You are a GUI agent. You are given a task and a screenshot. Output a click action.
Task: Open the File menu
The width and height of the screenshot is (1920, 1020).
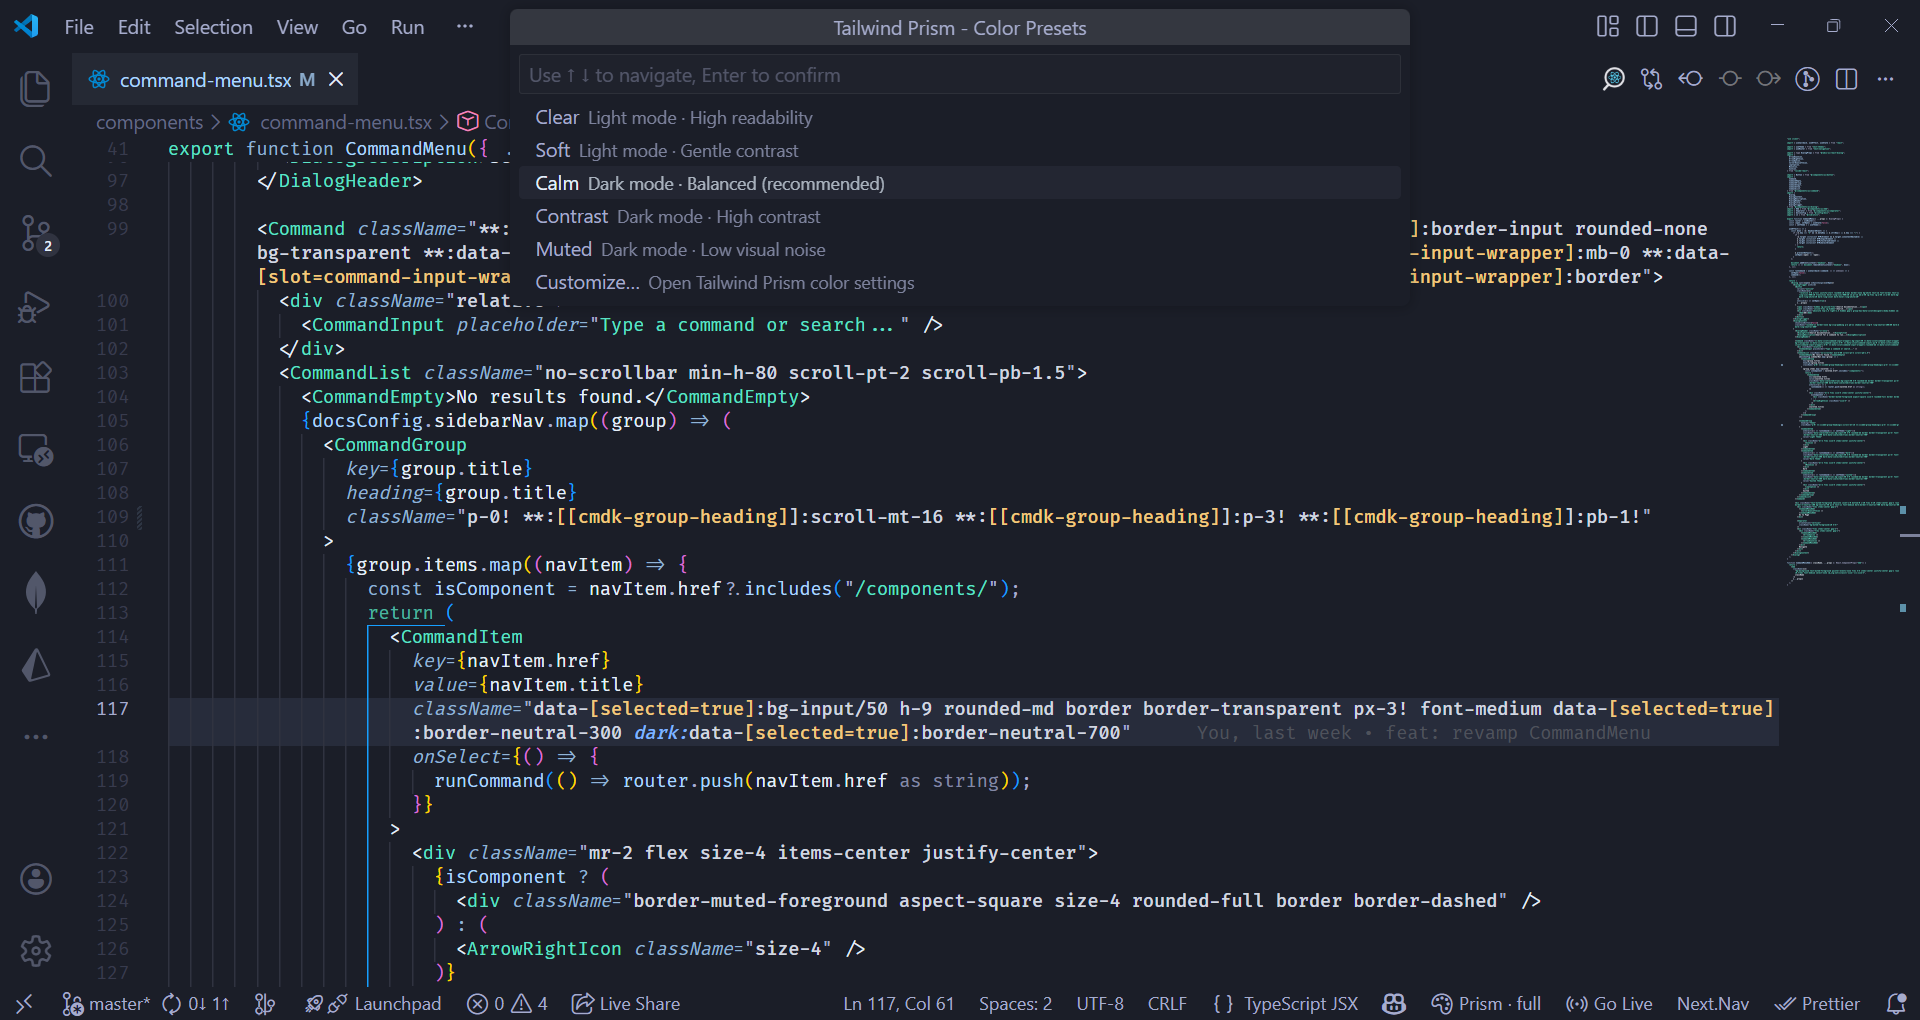point(79,27)
